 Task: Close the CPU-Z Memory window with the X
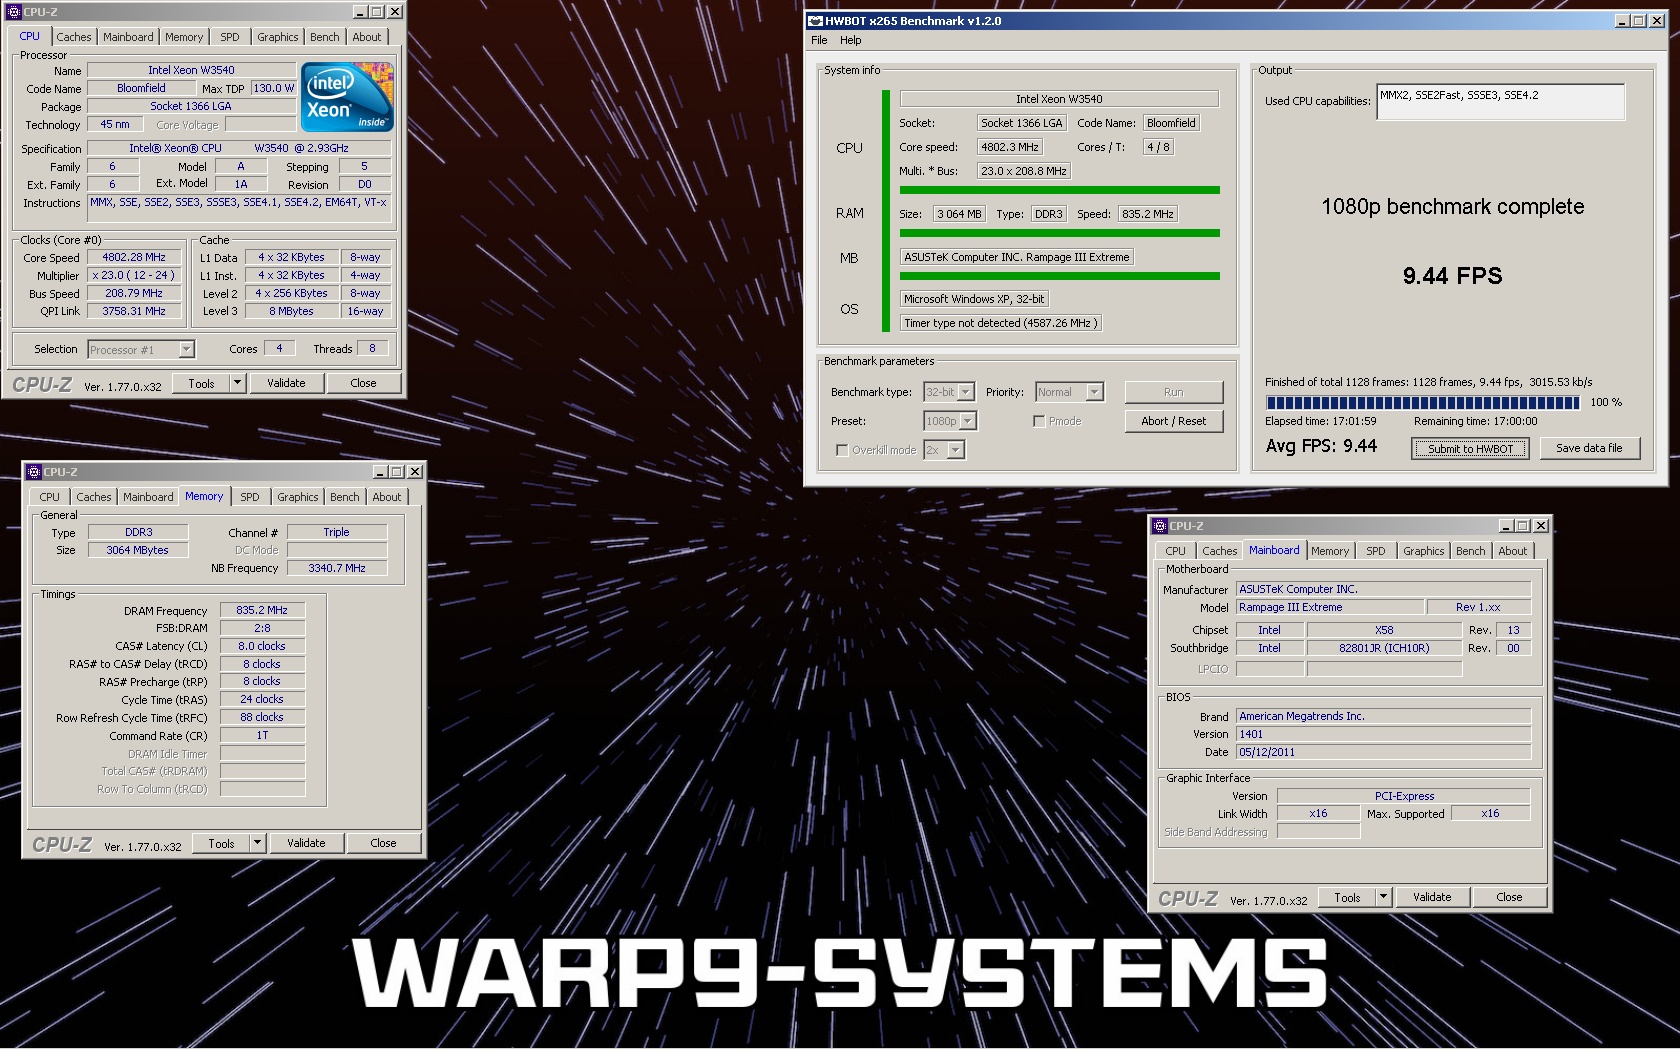point(415,472)
